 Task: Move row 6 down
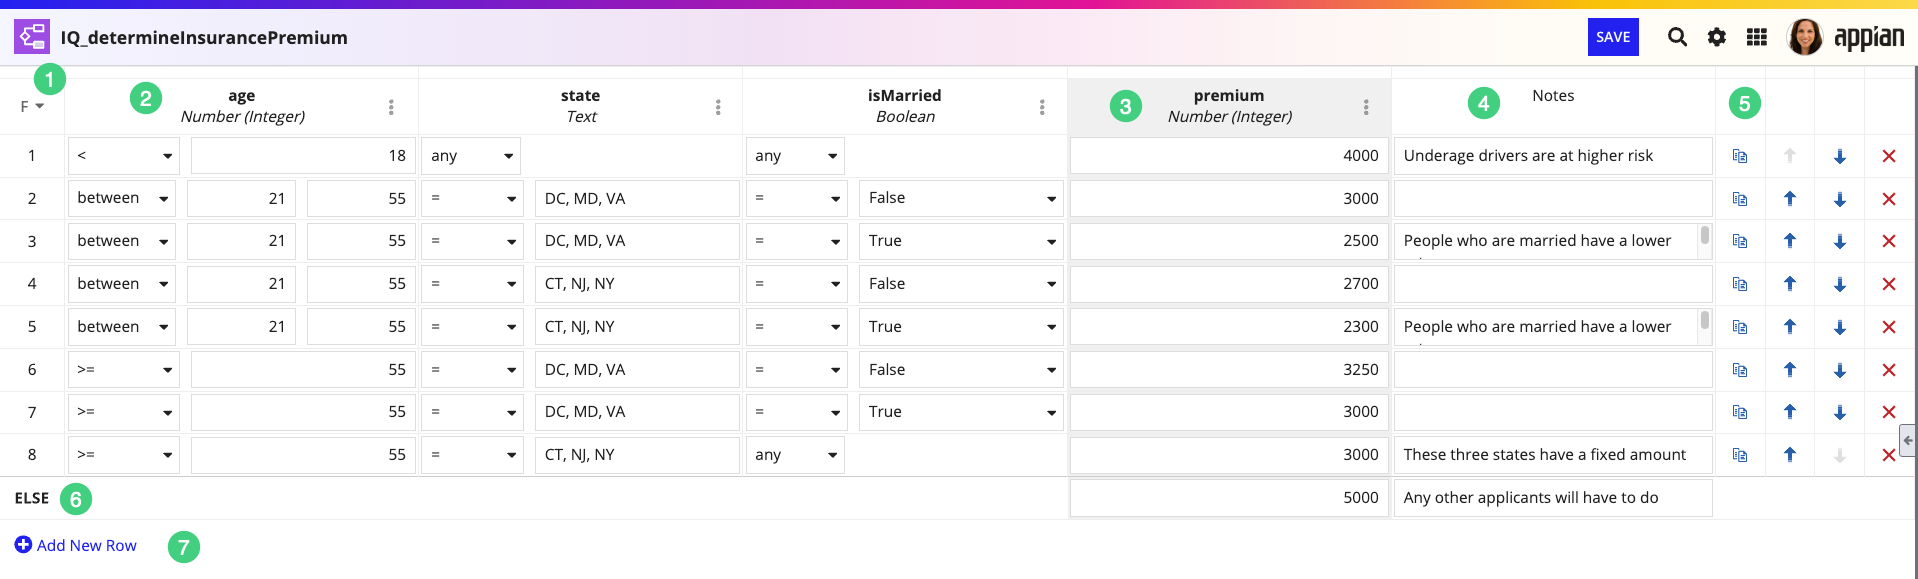click(1840, 370)
